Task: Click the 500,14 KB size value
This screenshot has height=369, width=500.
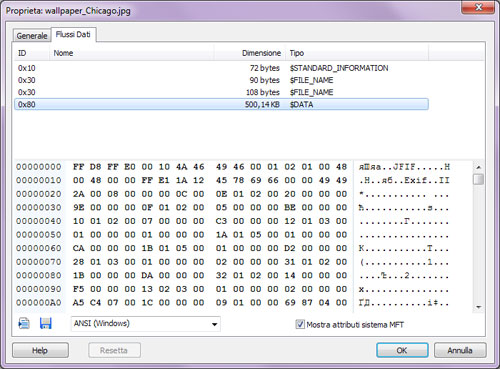Action: (262, 105)
